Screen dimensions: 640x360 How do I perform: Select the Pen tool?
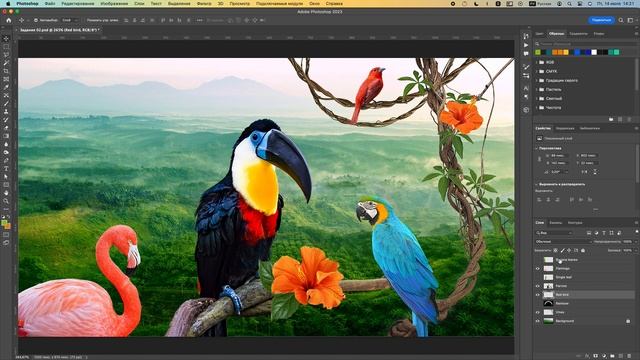[6, 160]
